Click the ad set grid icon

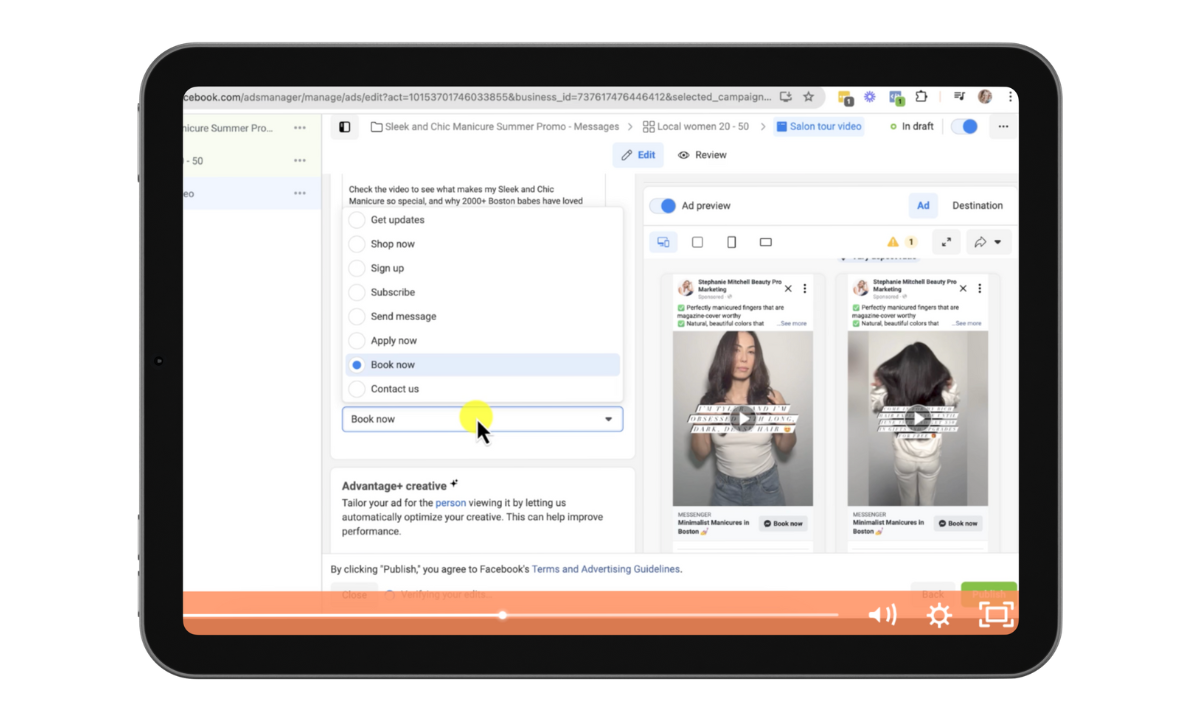pos(649,127)
